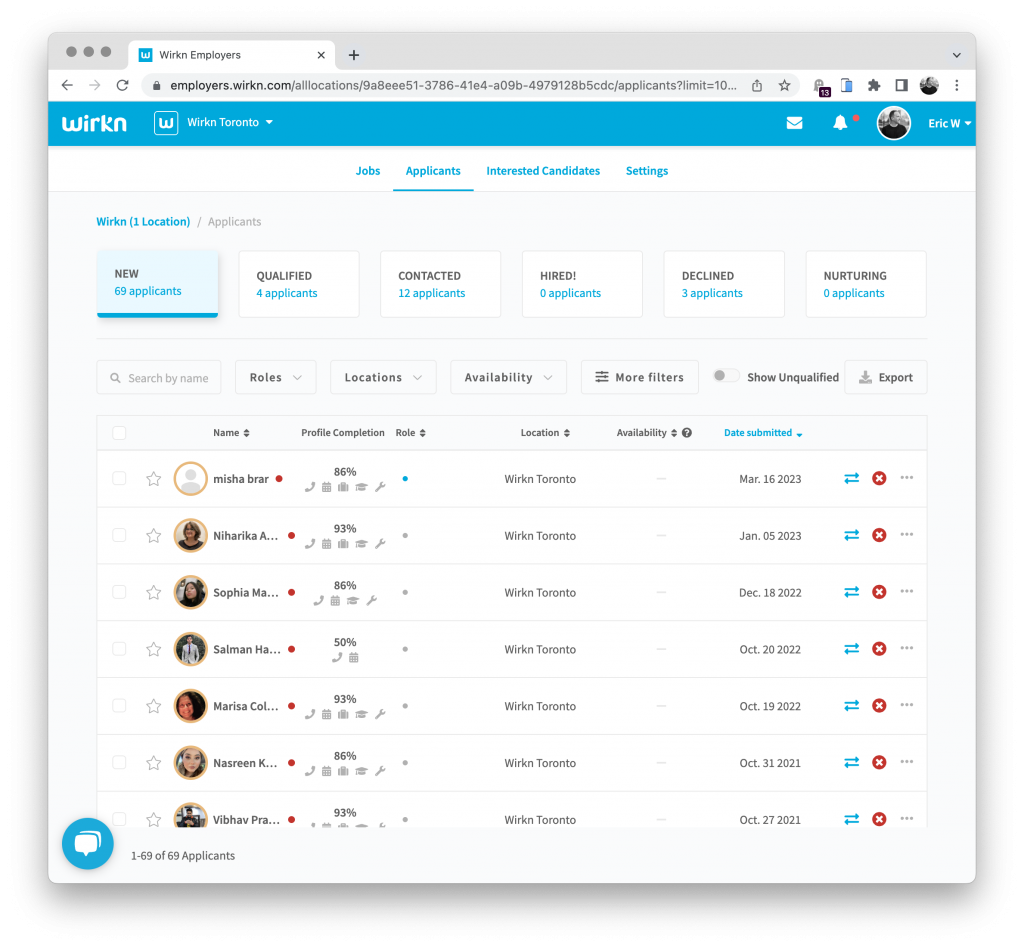The height and width of the screenshot is (947, 1024).
Task: Click the Search by name field
Action: coord(160,378)
